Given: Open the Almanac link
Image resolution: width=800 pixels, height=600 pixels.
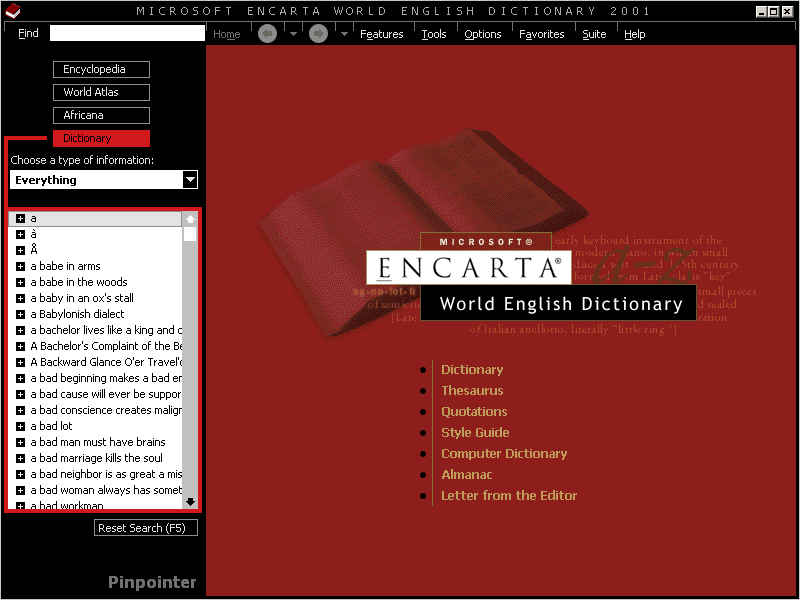Looking at the screenshot, I should (466, 474).
